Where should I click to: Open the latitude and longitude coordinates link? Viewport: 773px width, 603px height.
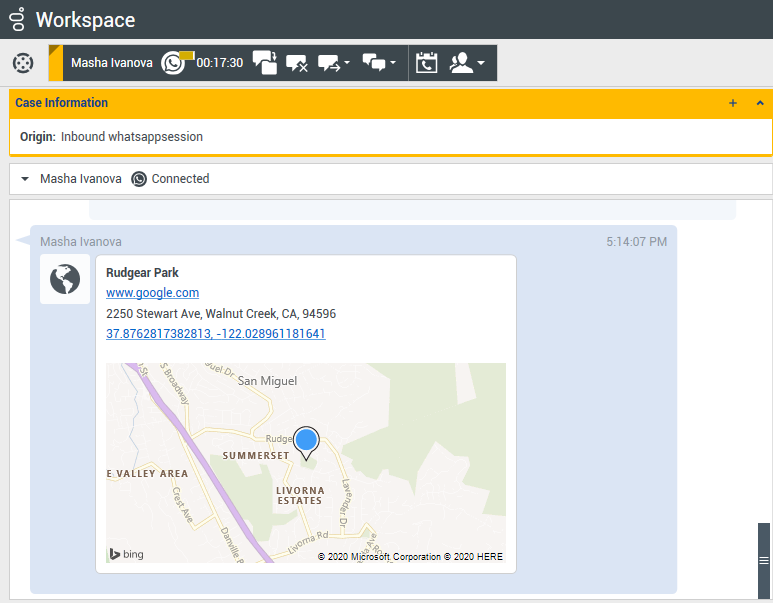[215, 334]
